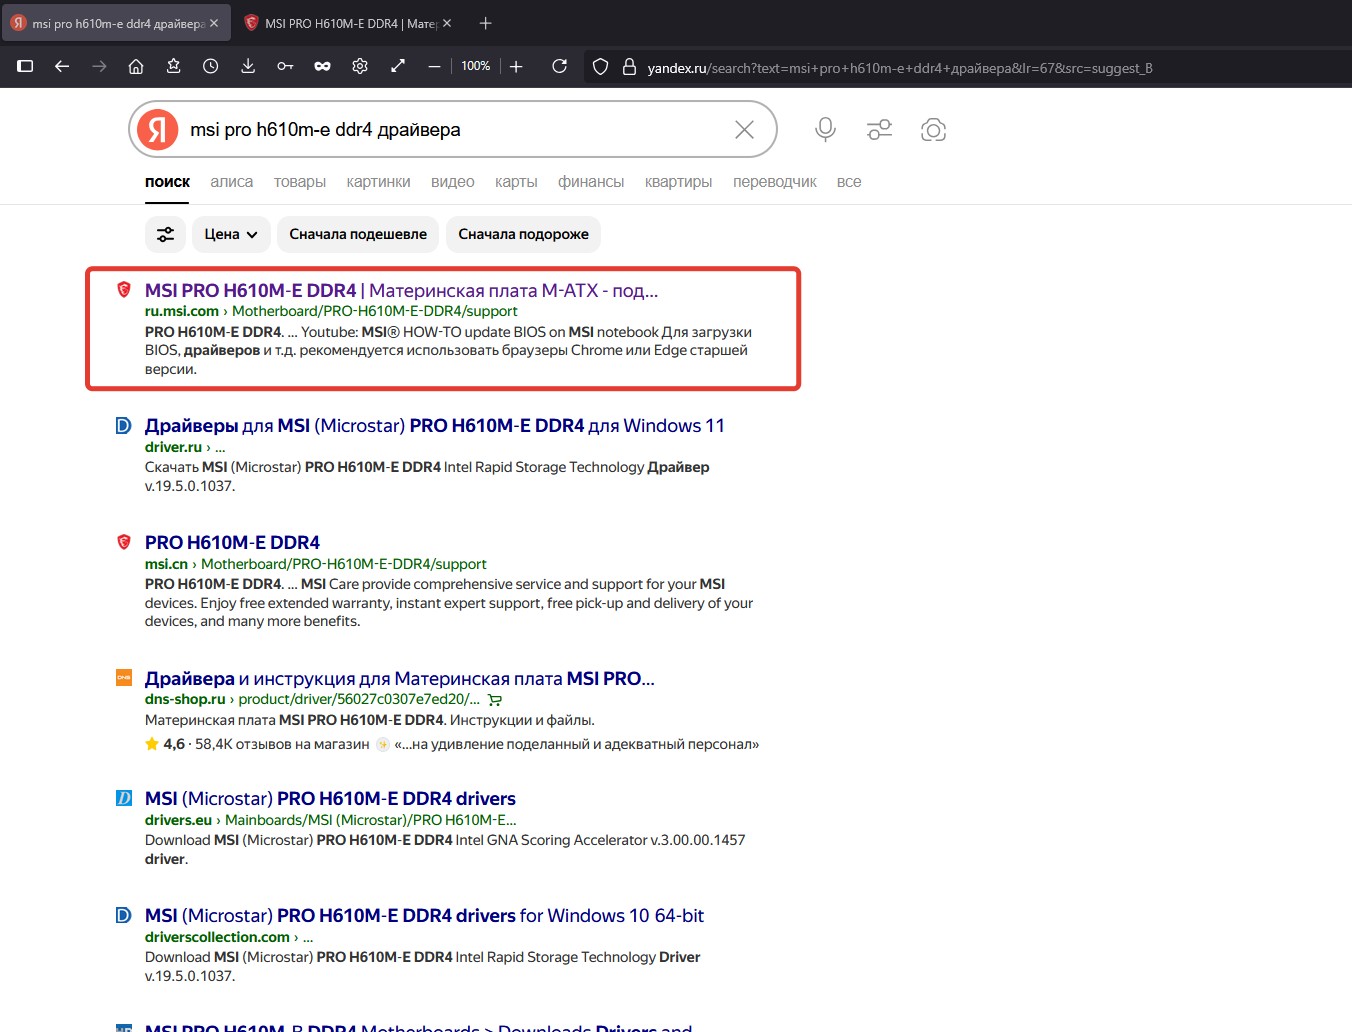Click the MSI favicon of ru.msi.com result
Viewport: 1352px width, 1032px height.
[124, 289]
